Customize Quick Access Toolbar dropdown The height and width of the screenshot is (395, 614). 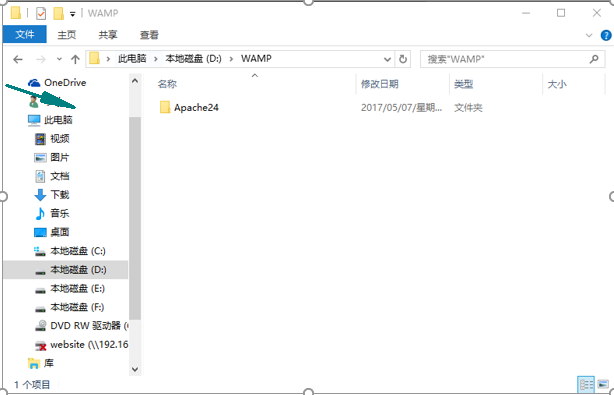(72, 14)
